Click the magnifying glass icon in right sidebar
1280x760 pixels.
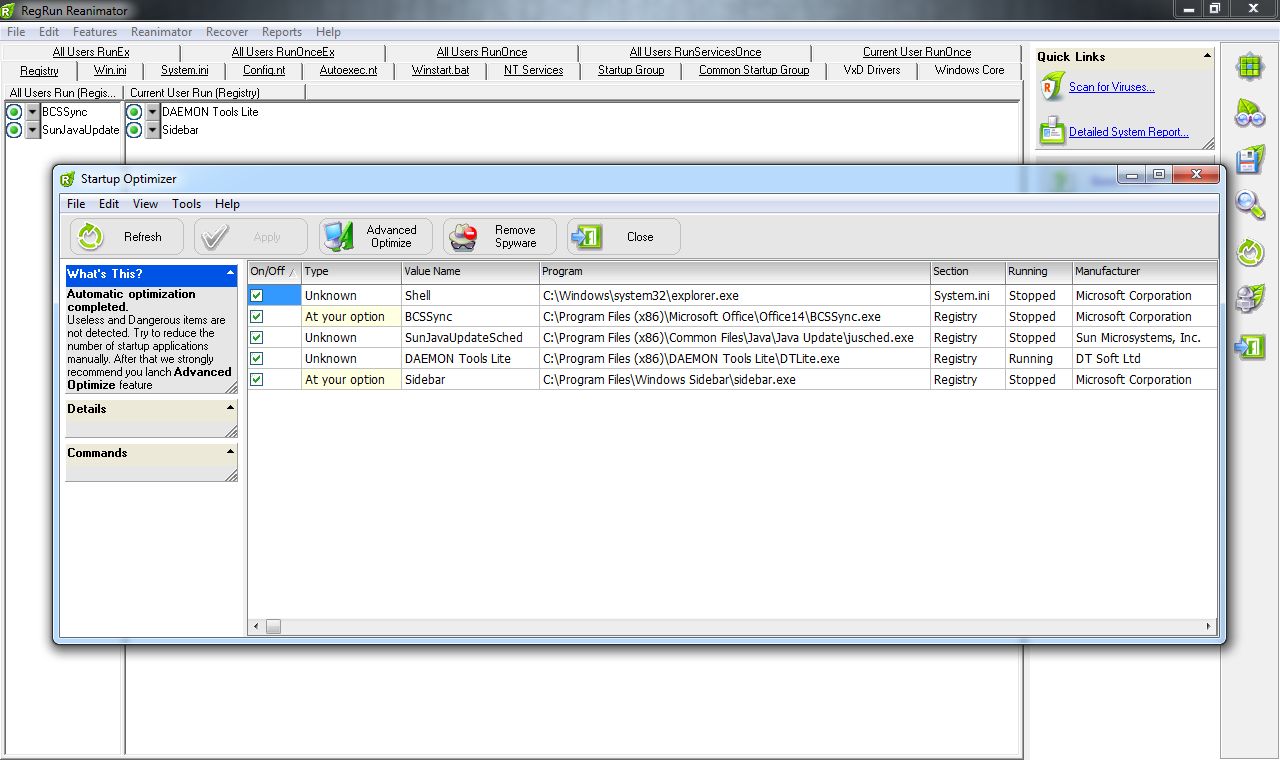point(1250,205)
